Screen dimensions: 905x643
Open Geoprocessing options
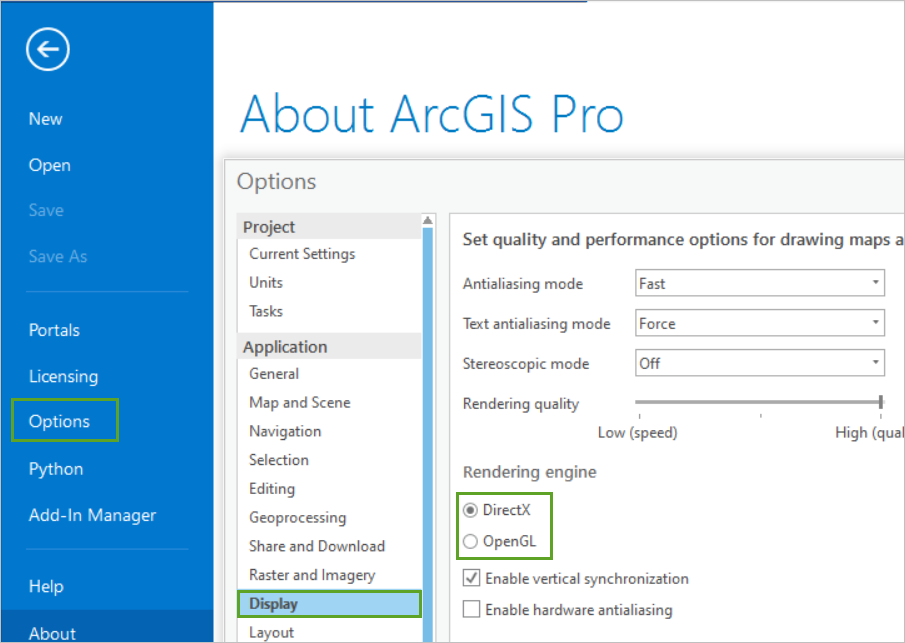pos(297,518)
